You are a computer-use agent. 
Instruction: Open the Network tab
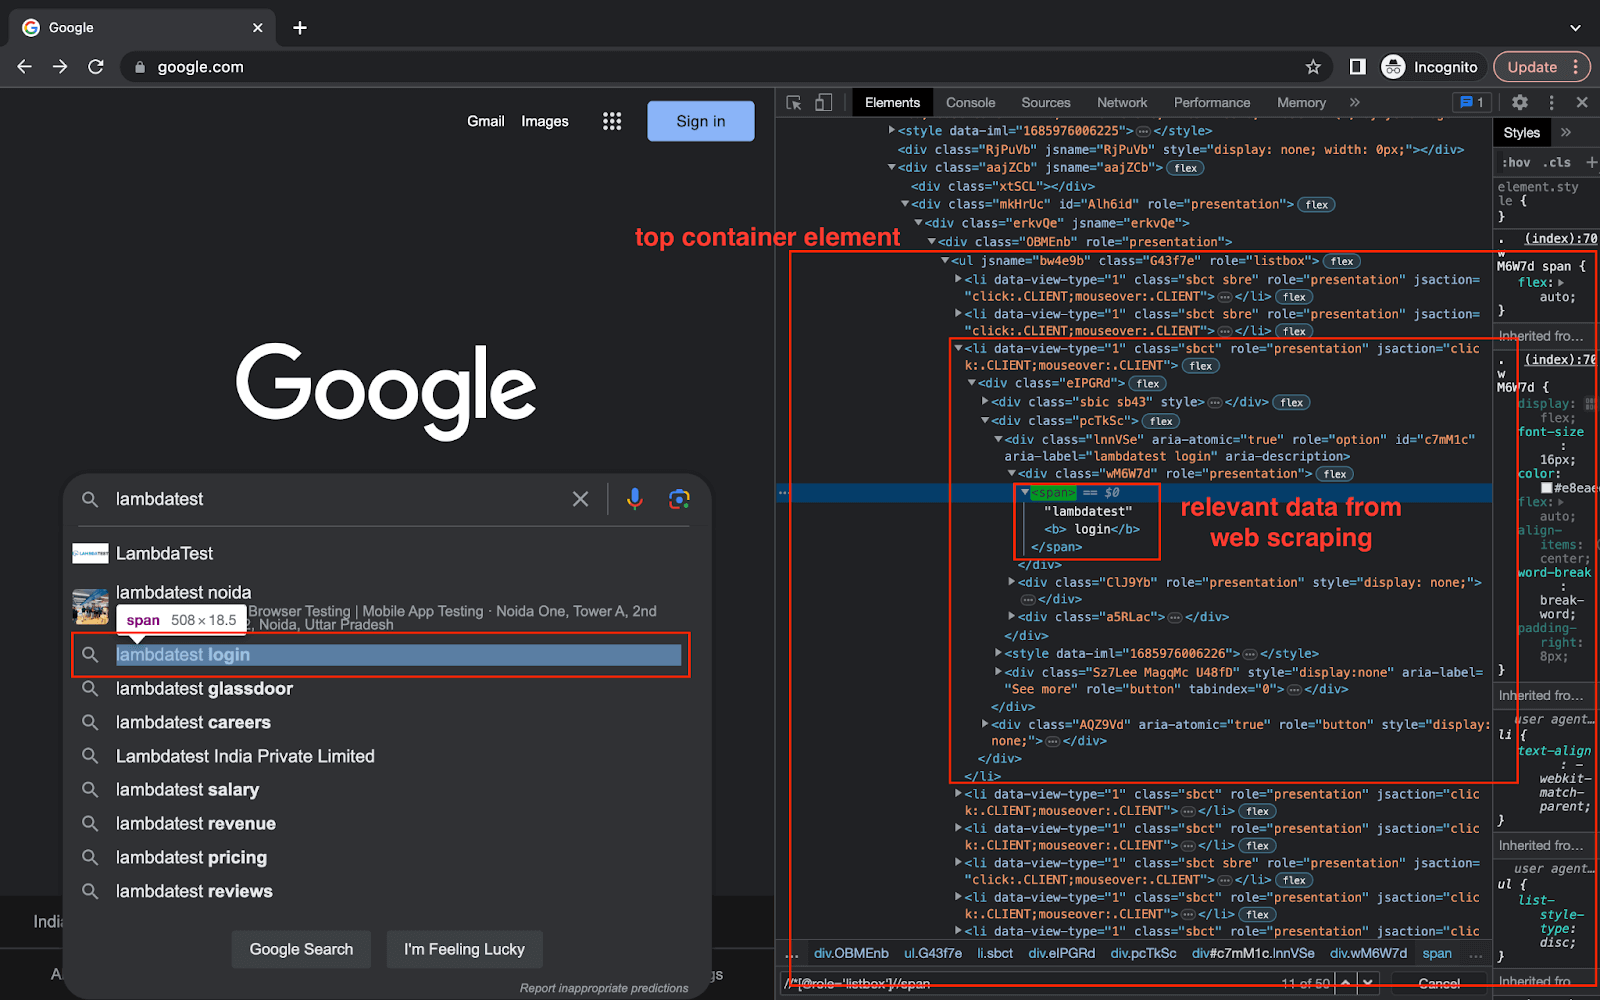[1121, 102]
